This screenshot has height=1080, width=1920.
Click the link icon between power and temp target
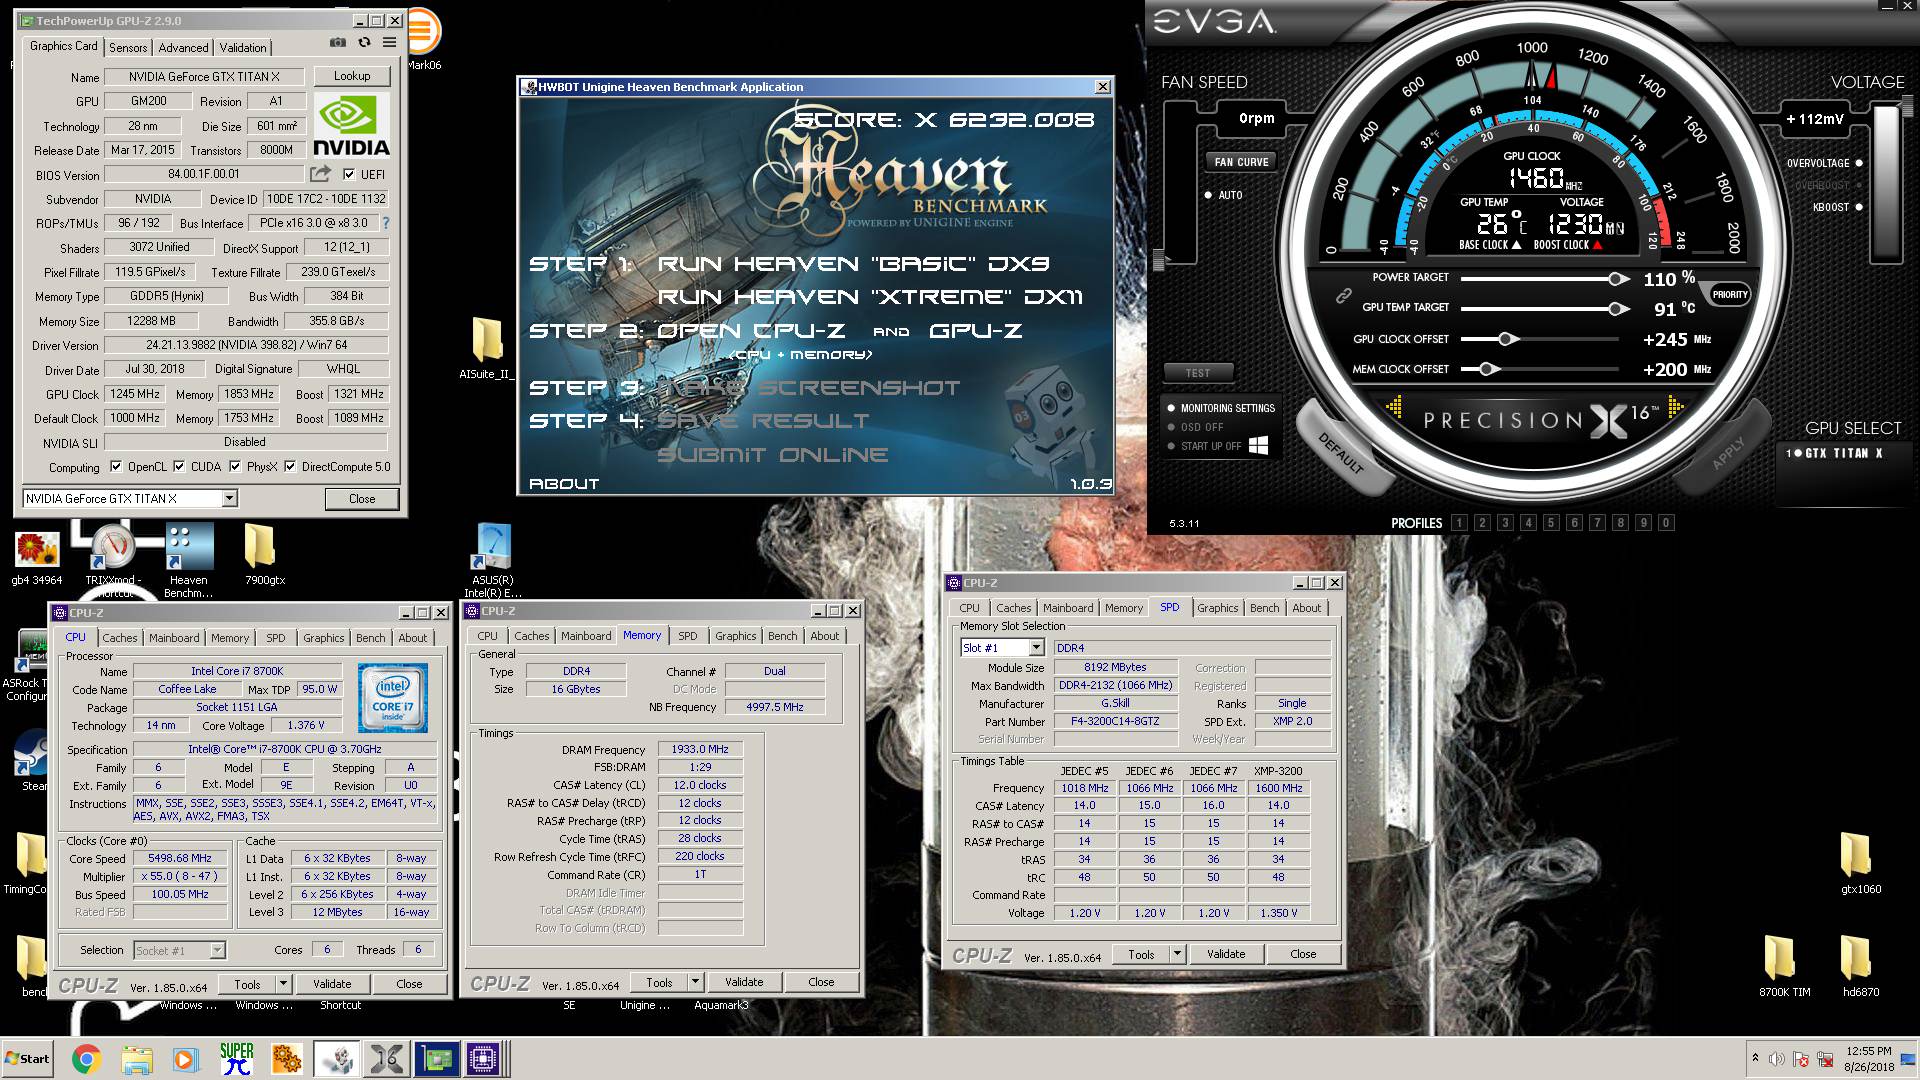(1344, 295)
